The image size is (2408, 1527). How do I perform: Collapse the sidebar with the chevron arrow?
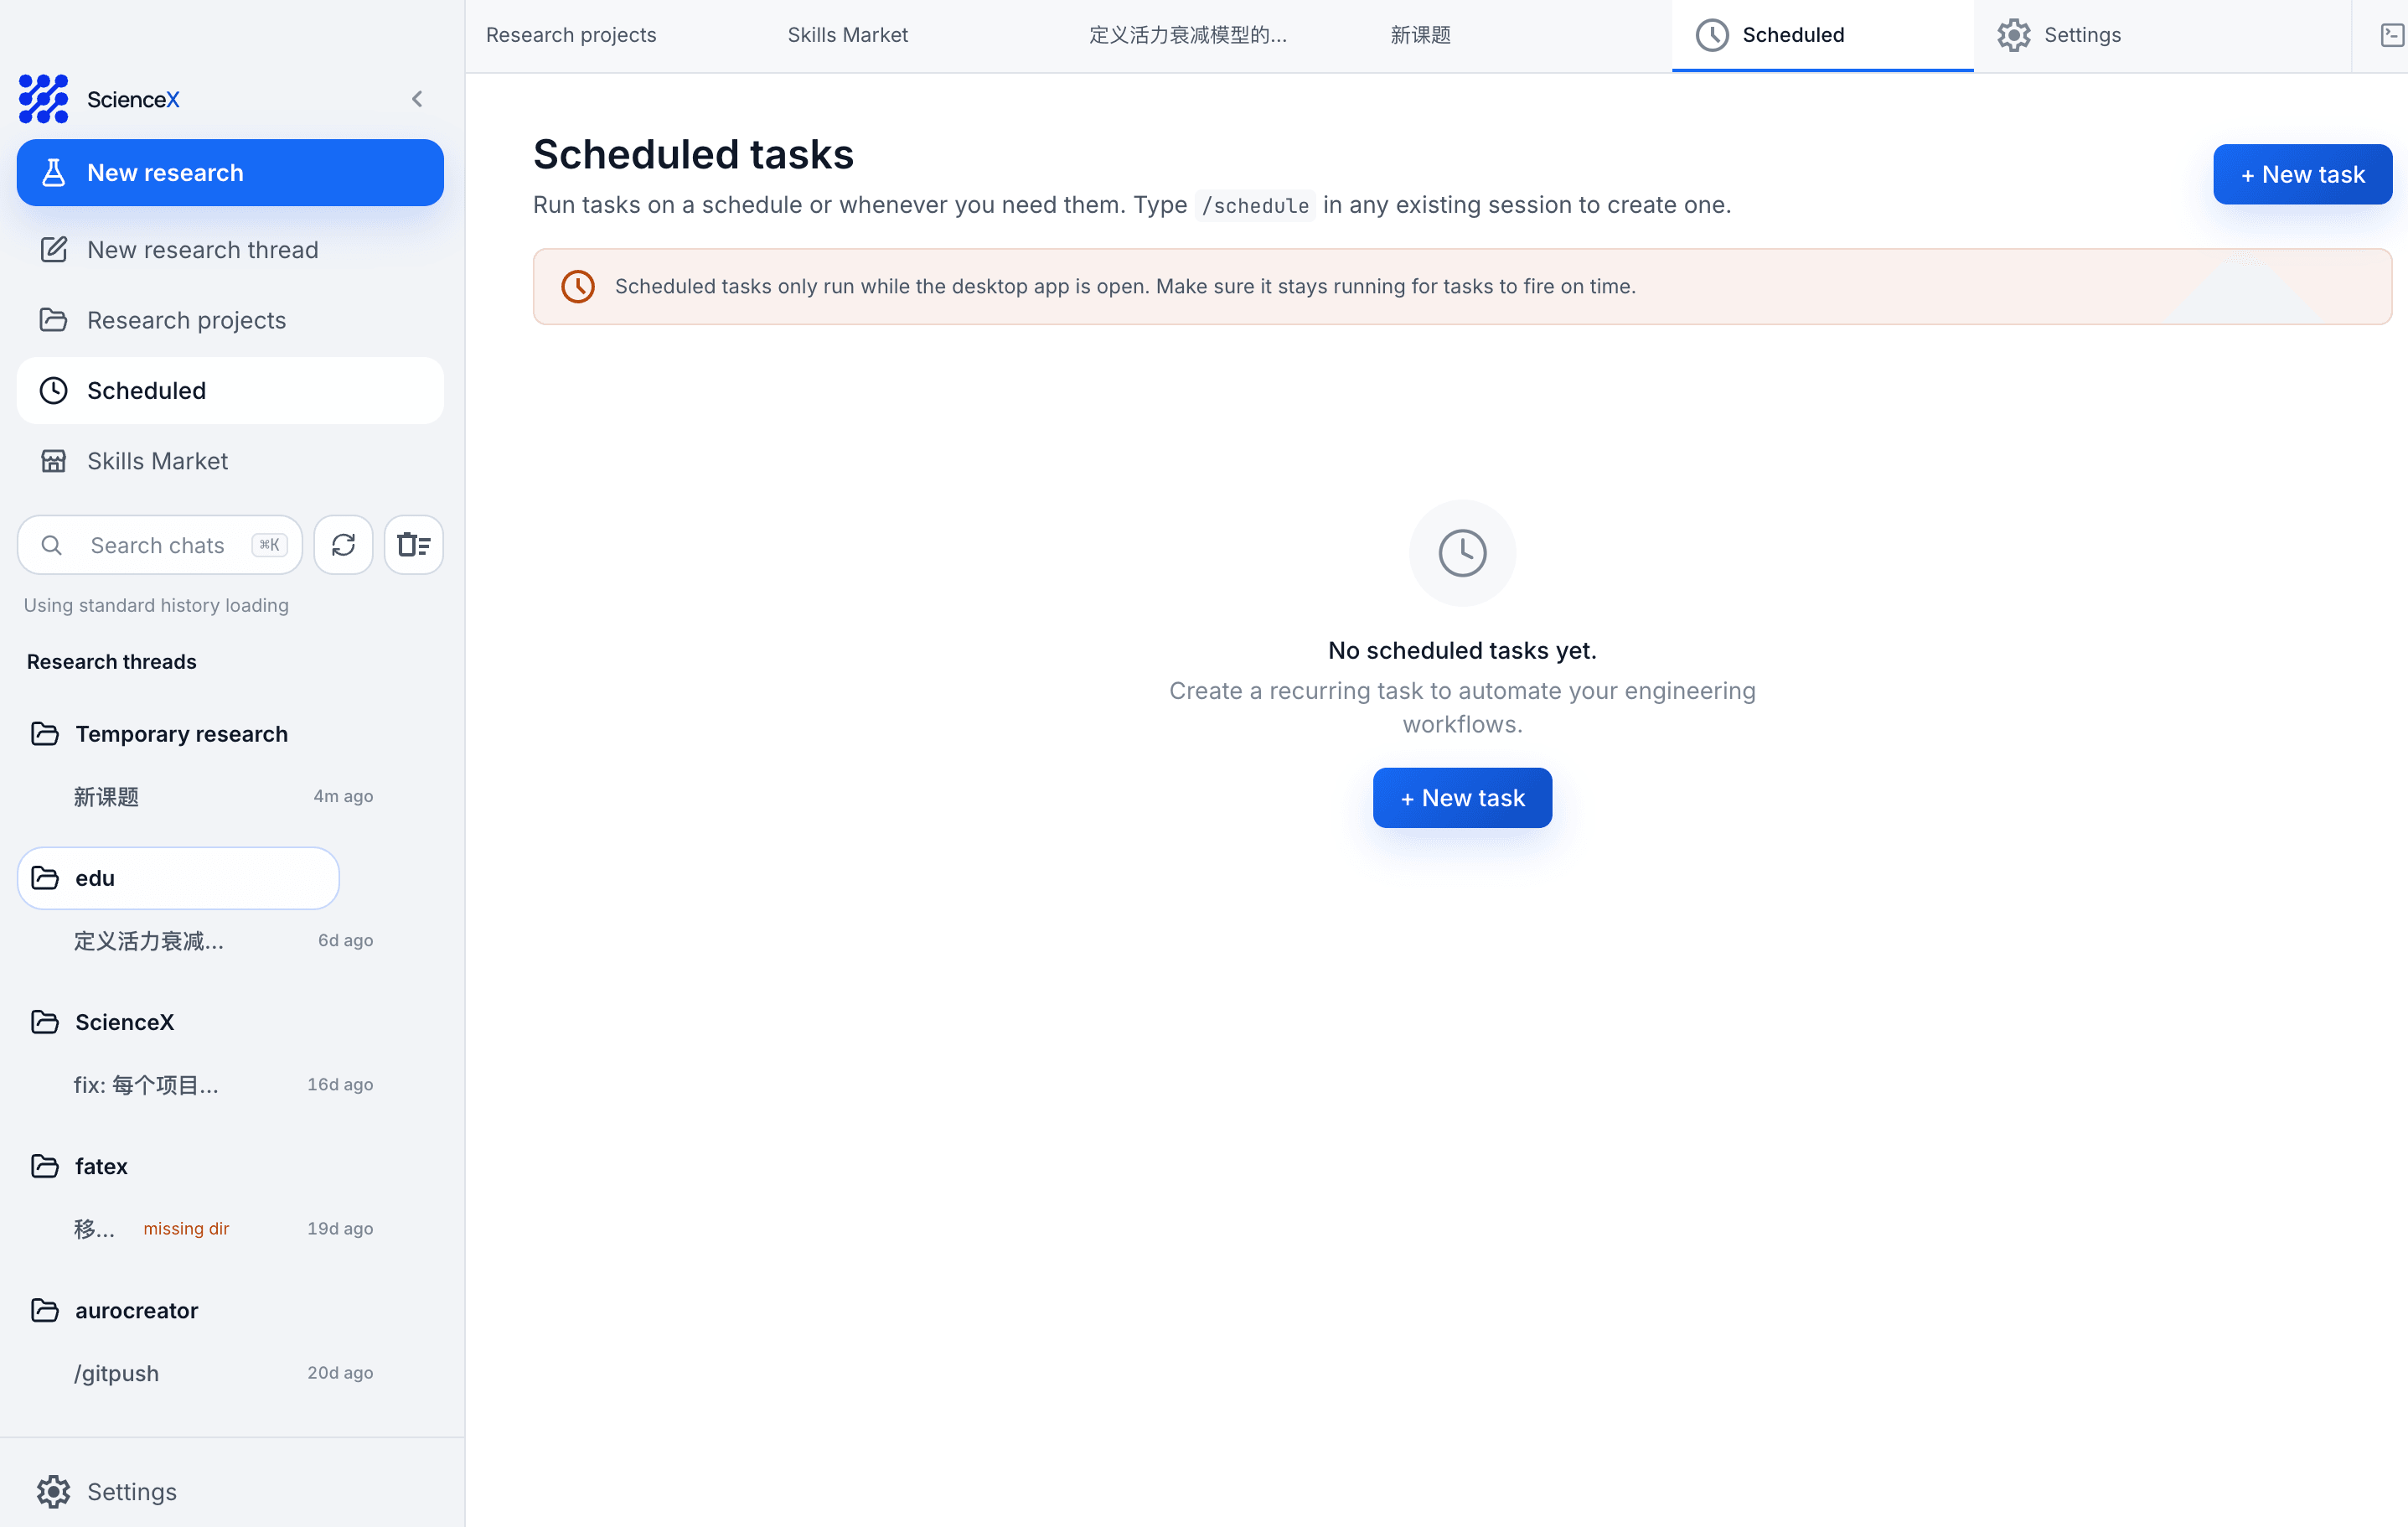coord(417,98)
